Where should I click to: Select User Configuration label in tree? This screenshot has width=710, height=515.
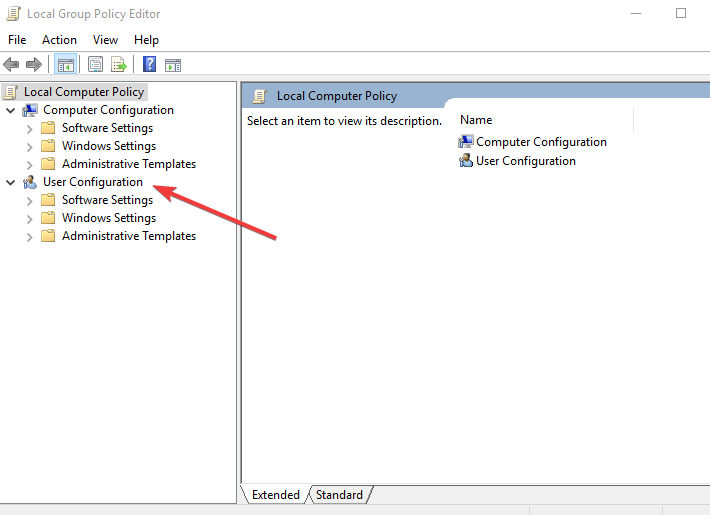(93, 182)
